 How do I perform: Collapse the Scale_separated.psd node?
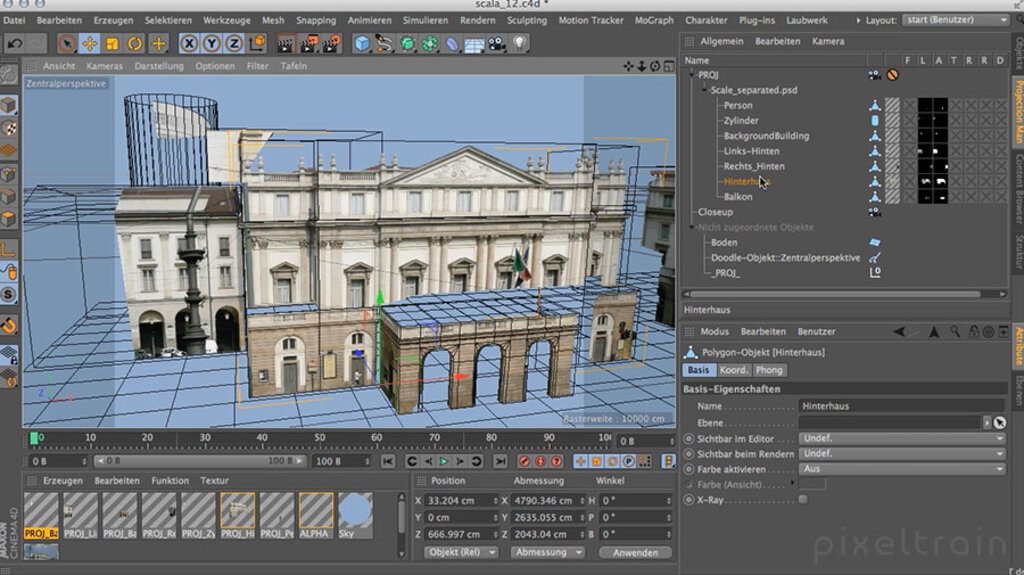point(705,90)
